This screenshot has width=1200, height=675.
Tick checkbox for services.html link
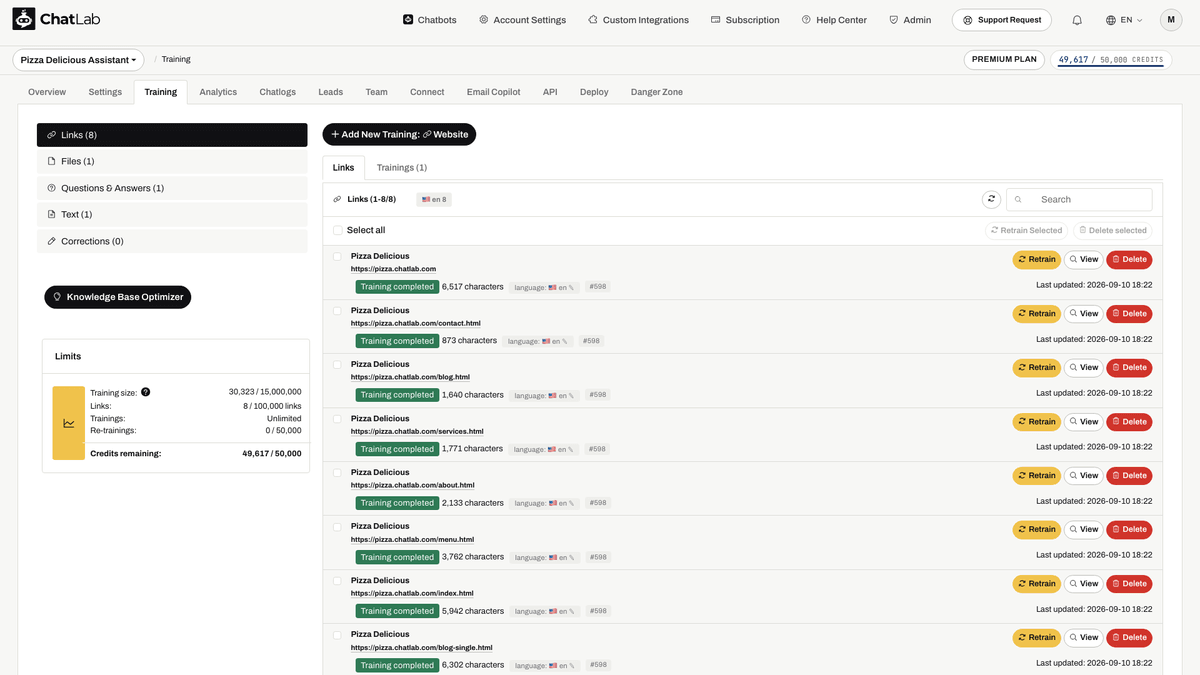click(x=338, y=419)
